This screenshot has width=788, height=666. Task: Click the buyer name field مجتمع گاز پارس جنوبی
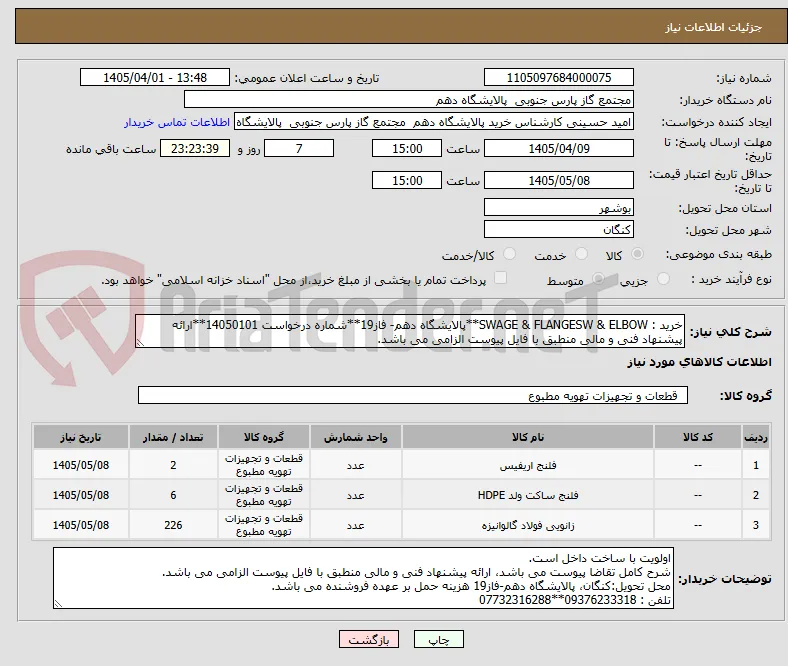409,100
